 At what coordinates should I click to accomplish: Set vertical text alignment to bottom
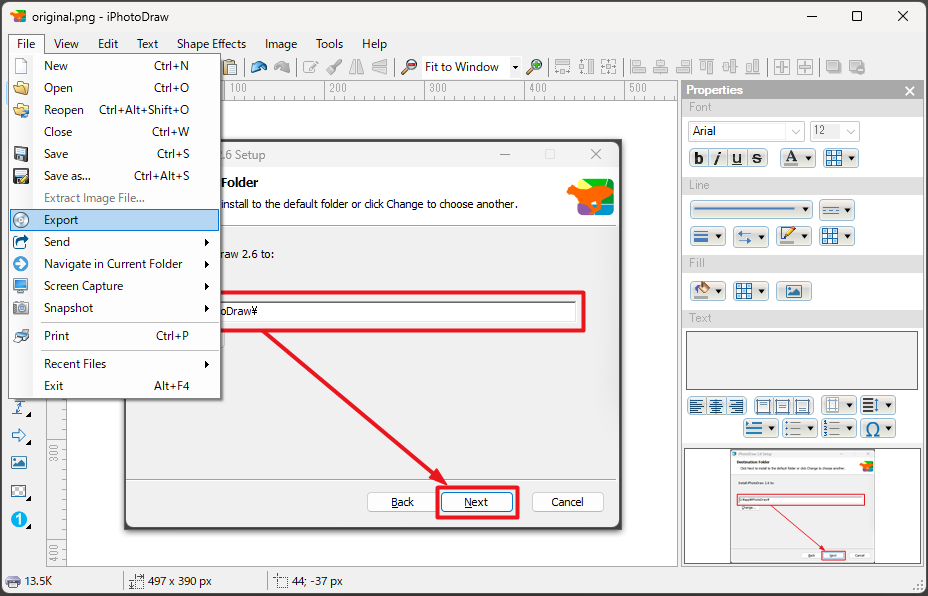[x=803, y=406]
